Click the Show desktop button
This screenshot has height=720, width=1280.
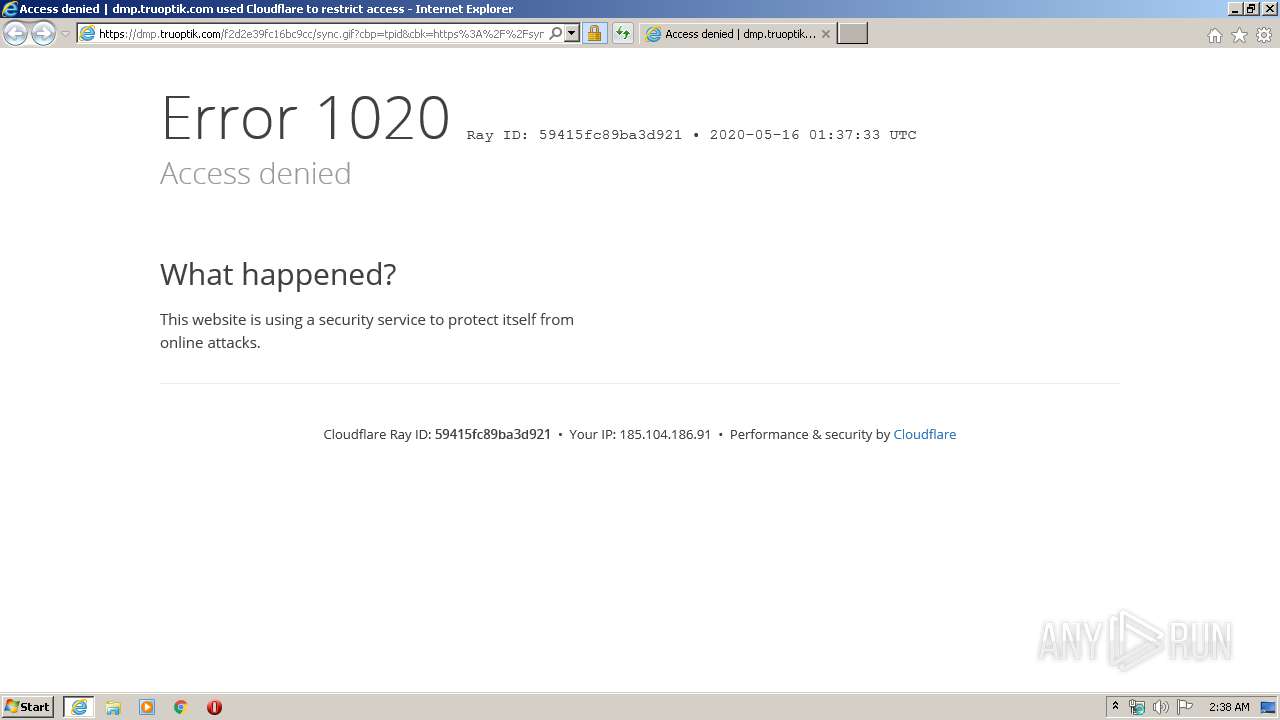click(1270, 707)
